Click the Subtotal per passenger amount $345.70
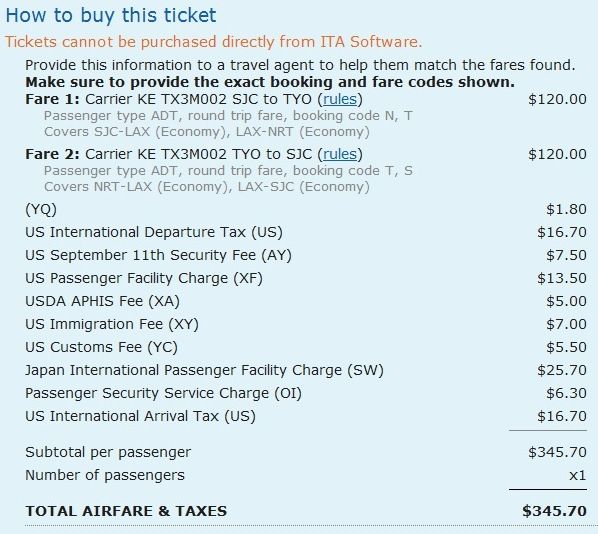This screenshot has width=598, height=534. pos(557,452)
